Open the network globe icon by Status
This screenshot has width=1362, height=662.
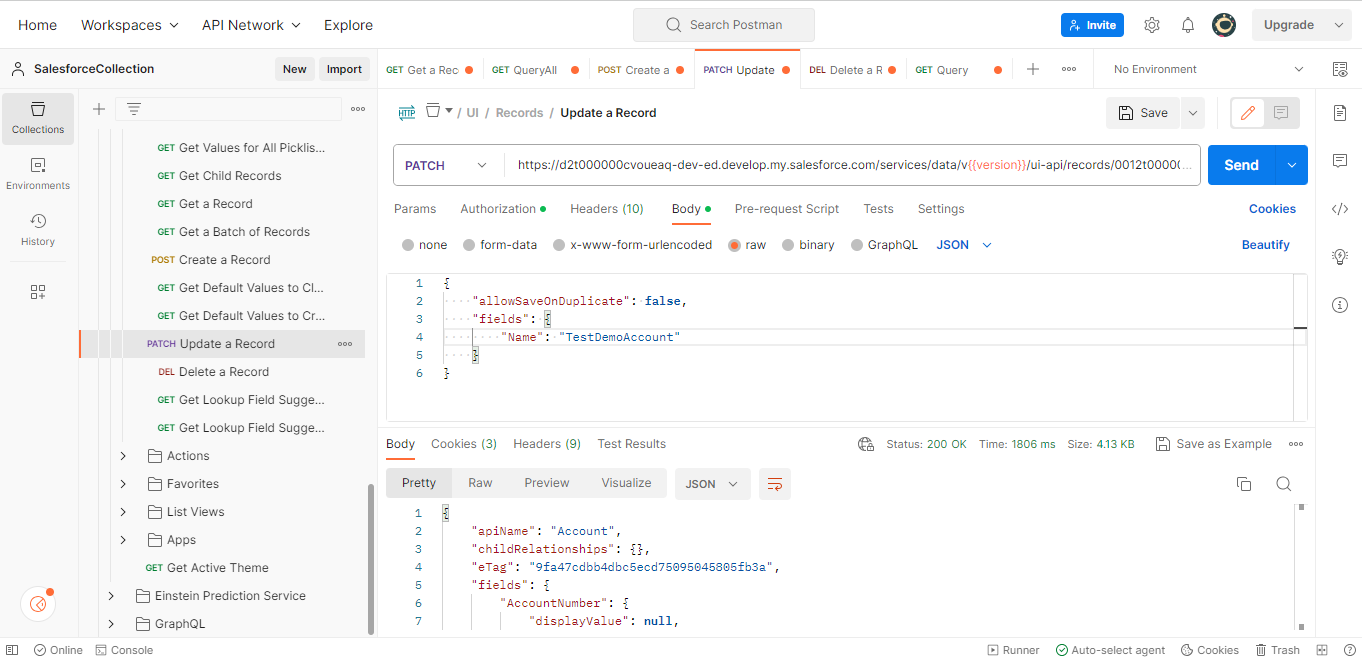pyautogui.click(x=866, y=444)
